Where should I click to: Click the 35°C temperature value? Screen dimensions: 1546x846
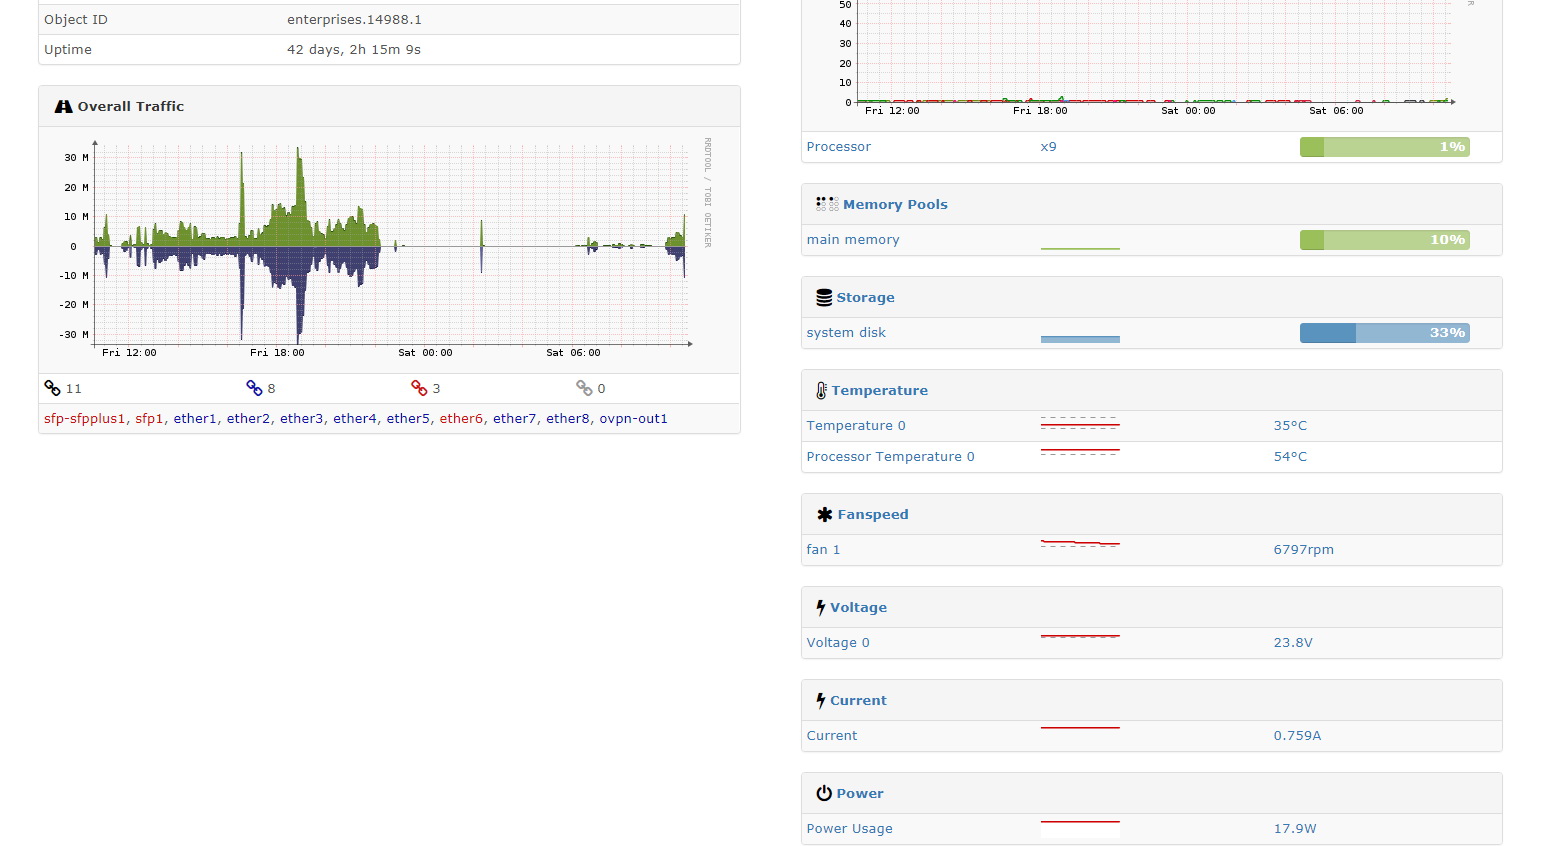[1290, 425]
